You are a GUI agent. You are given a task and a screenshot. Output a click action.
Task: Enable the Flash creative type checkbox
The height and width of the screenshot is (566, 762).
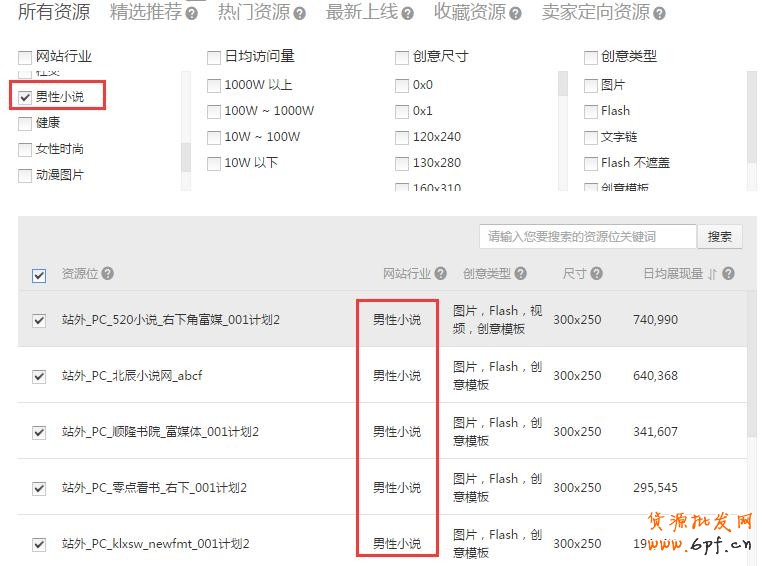pyautogui.click(x=591, y=111)
